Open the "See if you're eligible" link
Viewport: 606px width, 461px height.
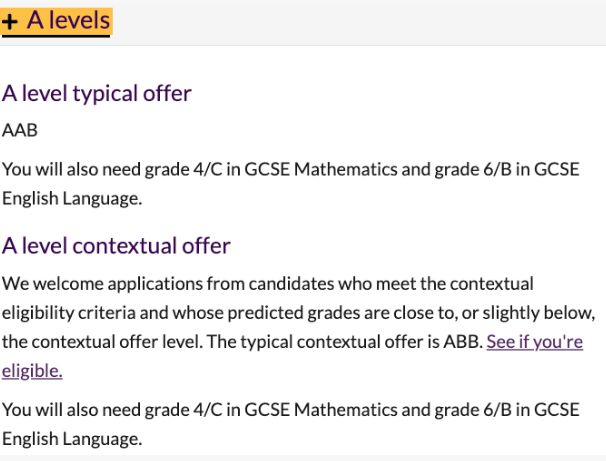coord(534,342)
